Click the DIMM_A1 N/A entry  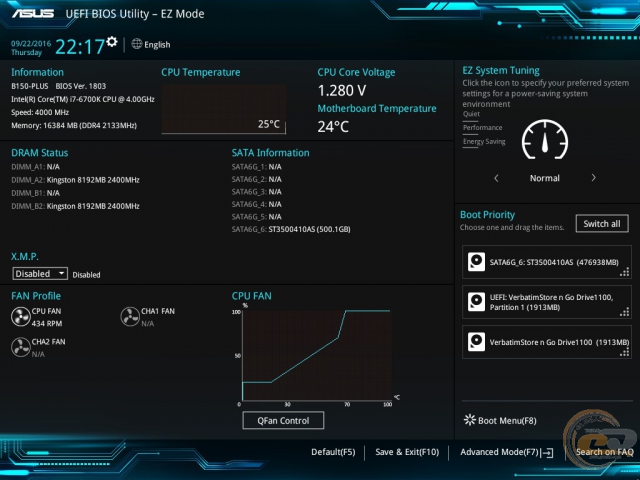[36, 167]
